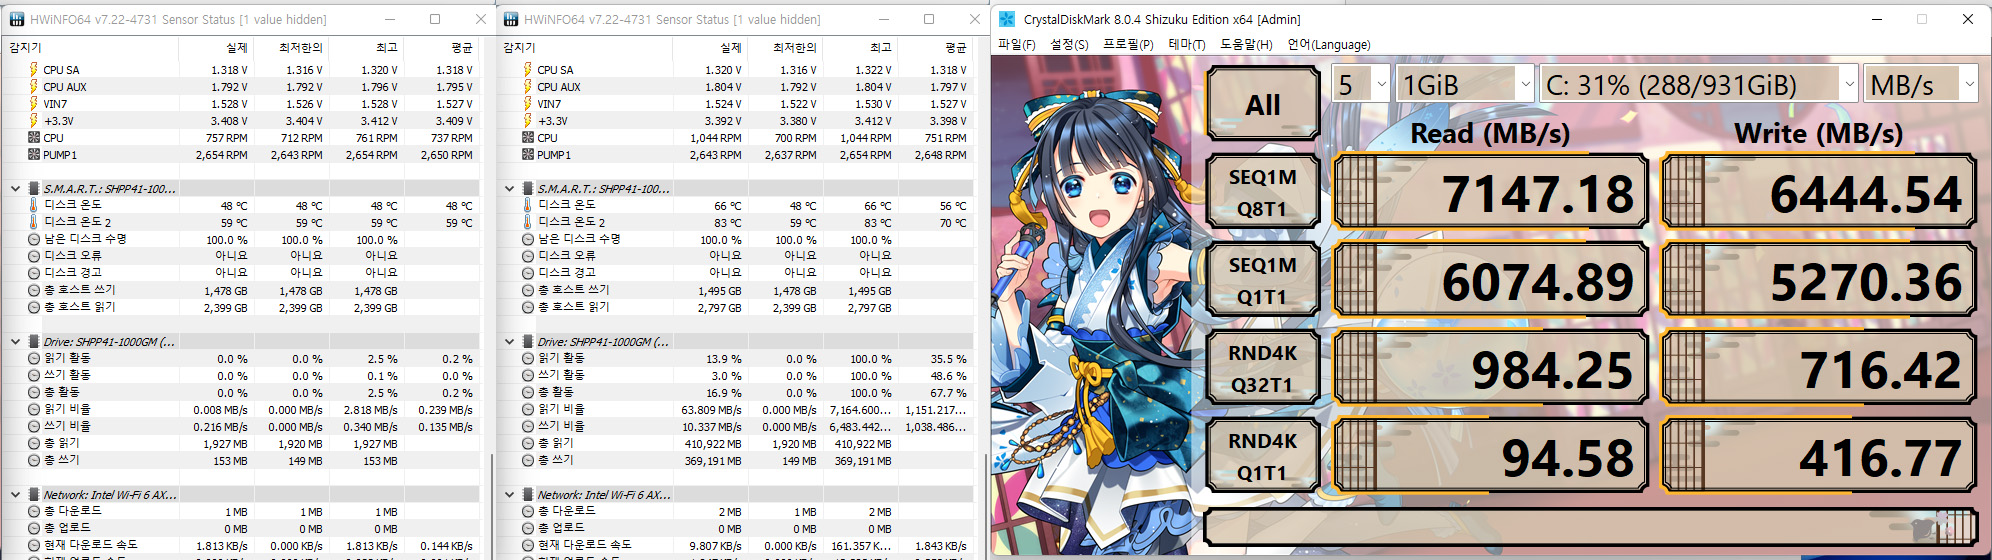Screen dimensions: 1992x560
Task: Collapse S.M.A.R.T. SHPP41 group in right HWiNFO
Action: pos(509,188)
